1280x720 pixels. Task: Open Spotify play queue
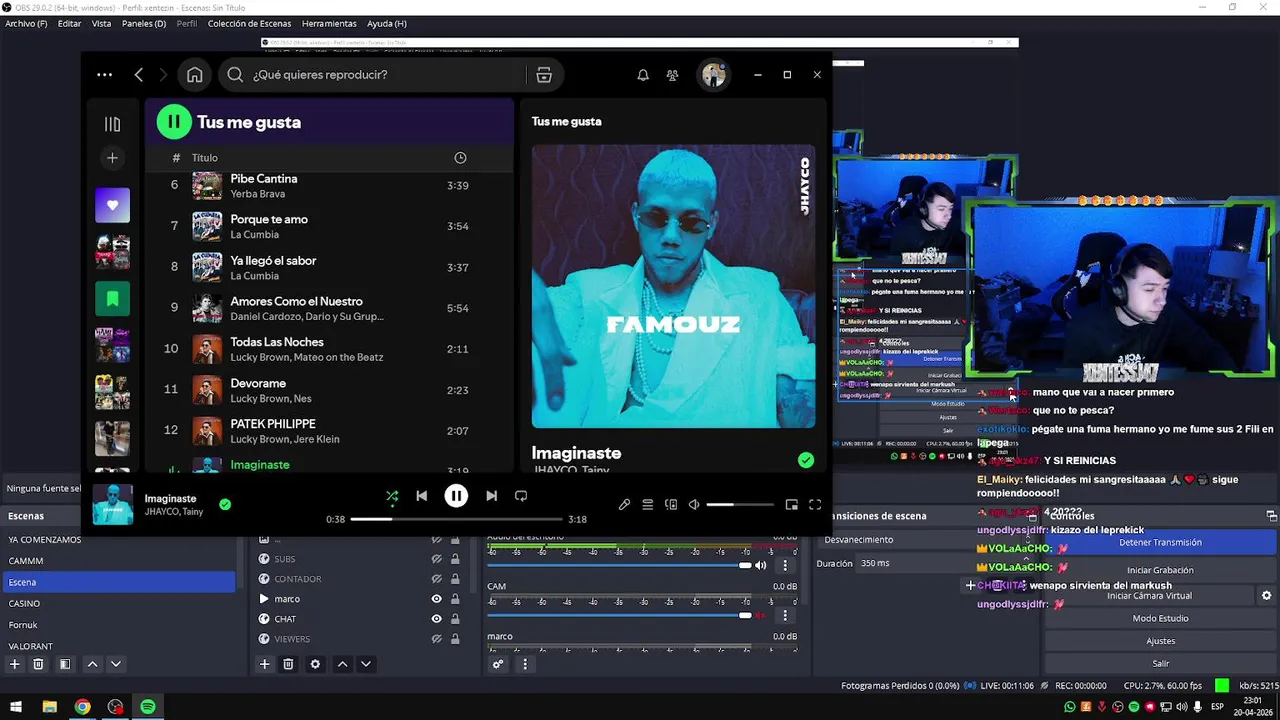pos(647,505)
